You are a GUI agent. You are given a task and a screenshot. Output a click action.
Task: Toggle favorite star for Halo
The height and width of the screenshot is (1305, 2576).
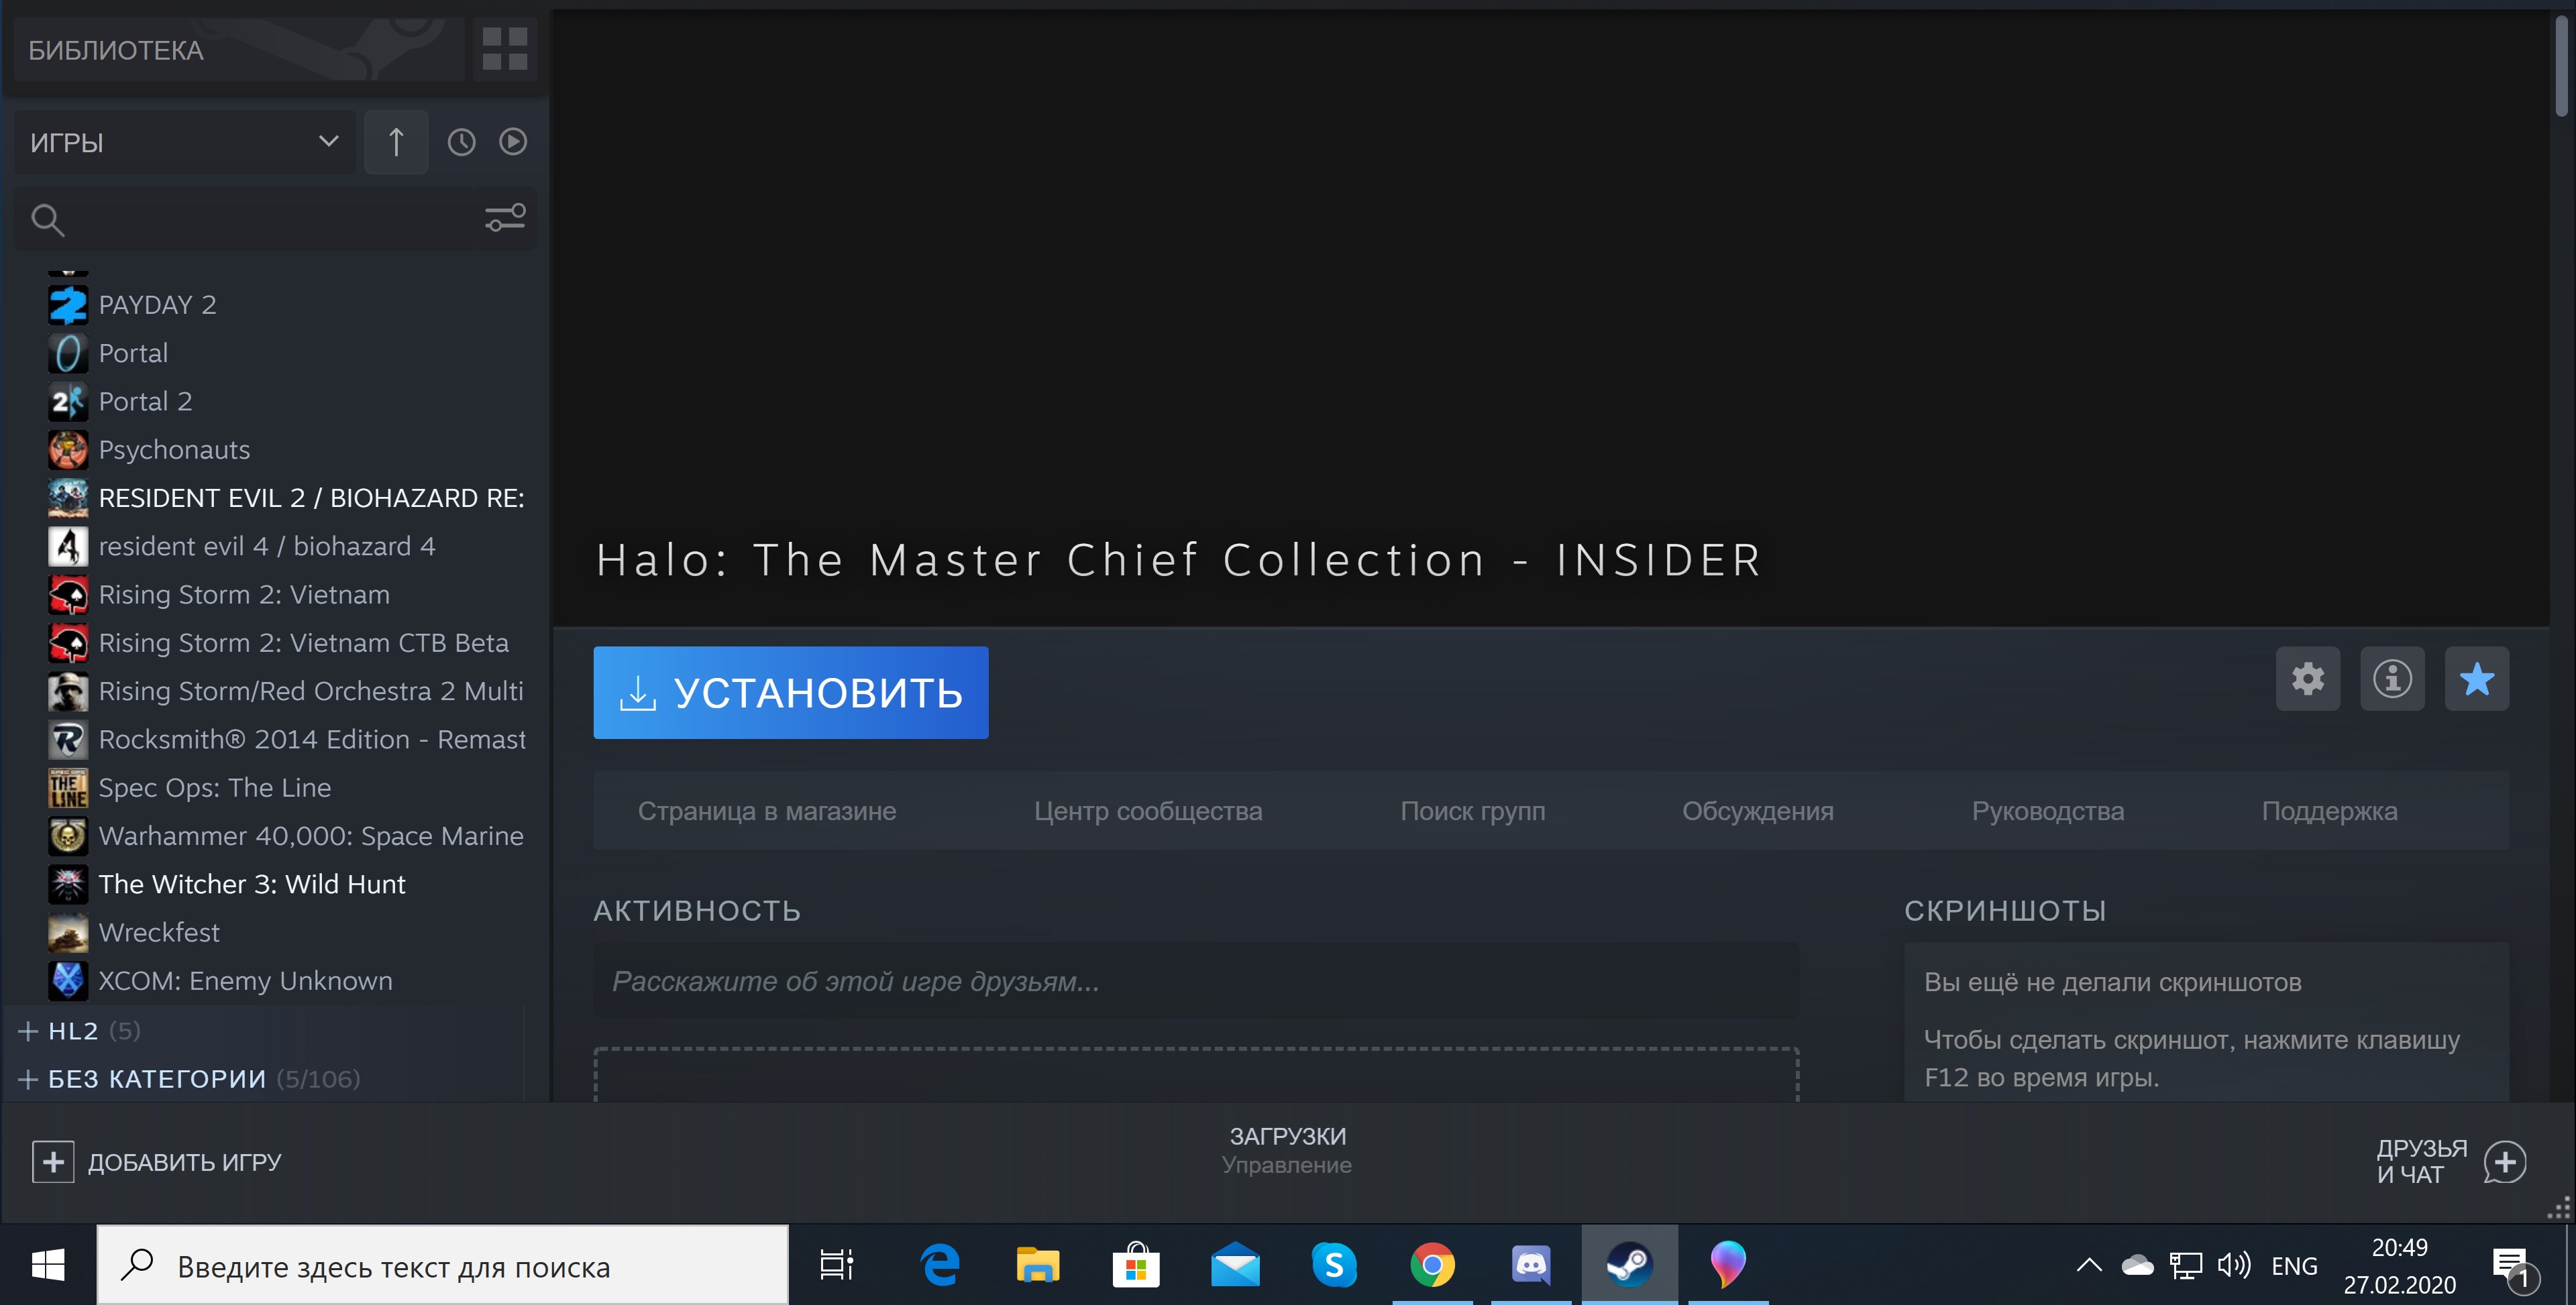point(2476,679)
